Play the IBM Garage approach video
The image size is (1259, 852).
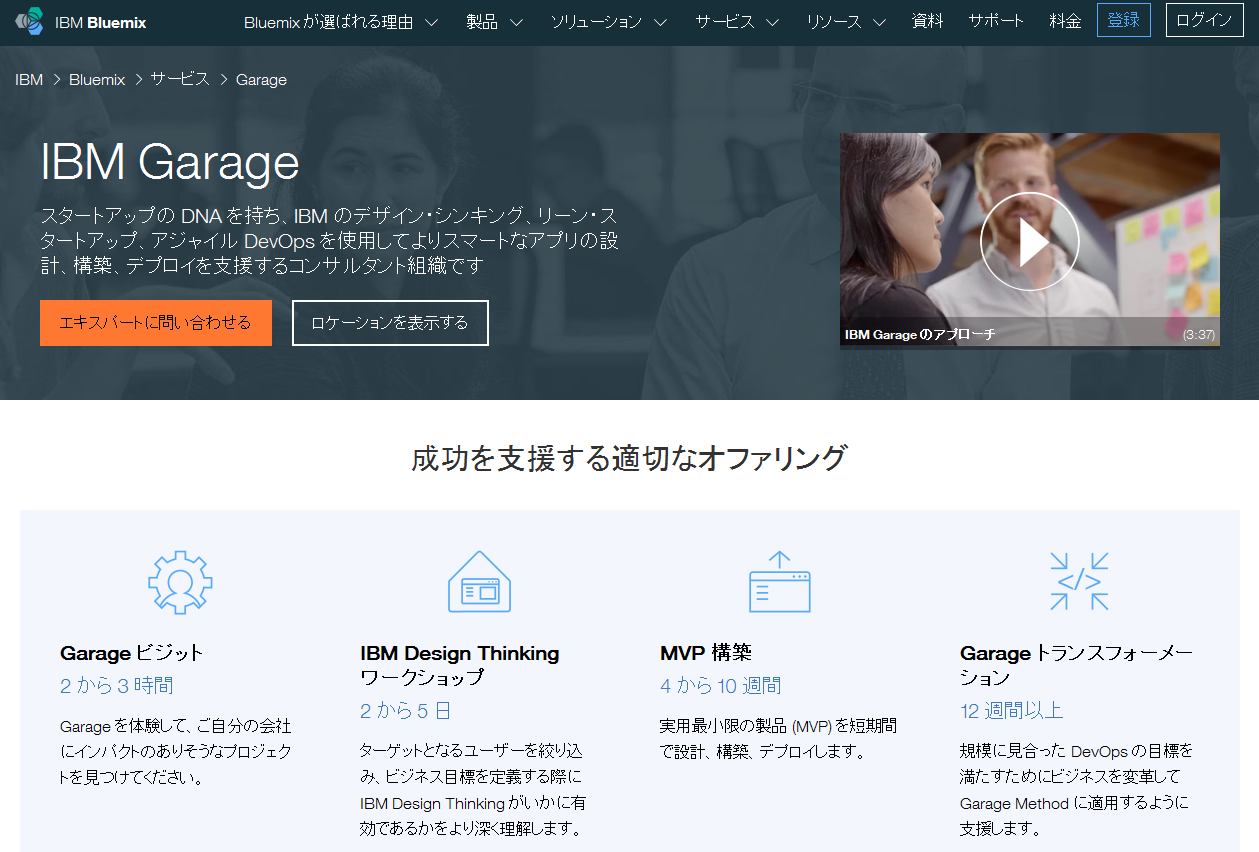tap(1029, 241)
